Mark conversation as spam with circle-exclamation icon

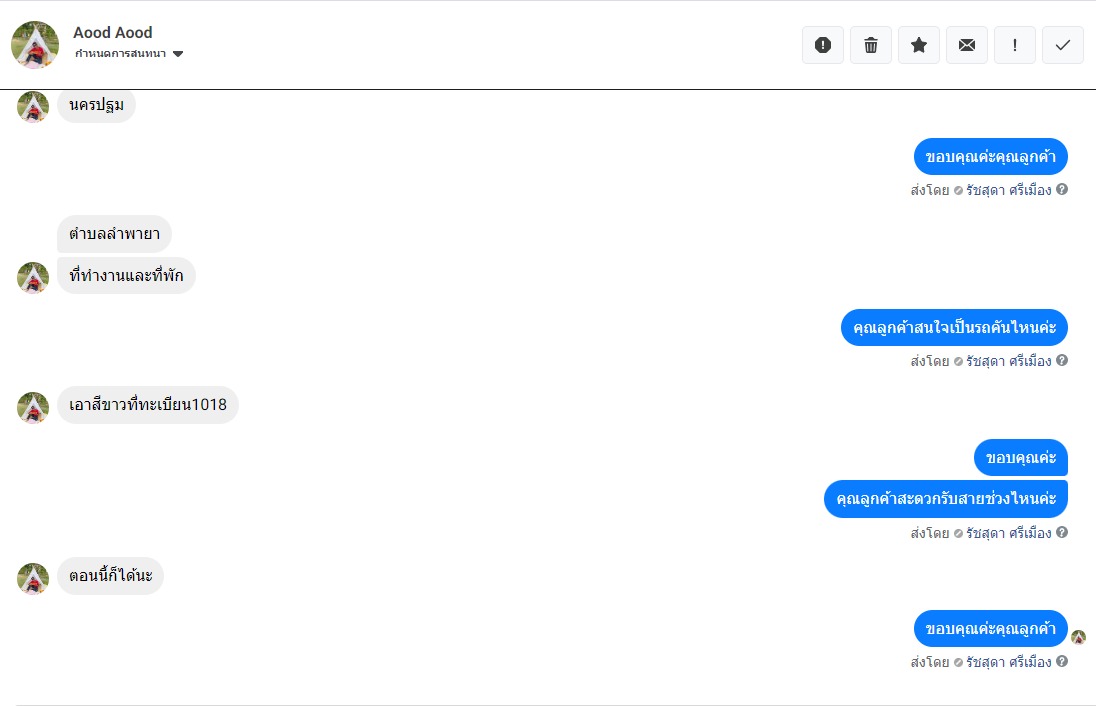(x=823, y=45)
